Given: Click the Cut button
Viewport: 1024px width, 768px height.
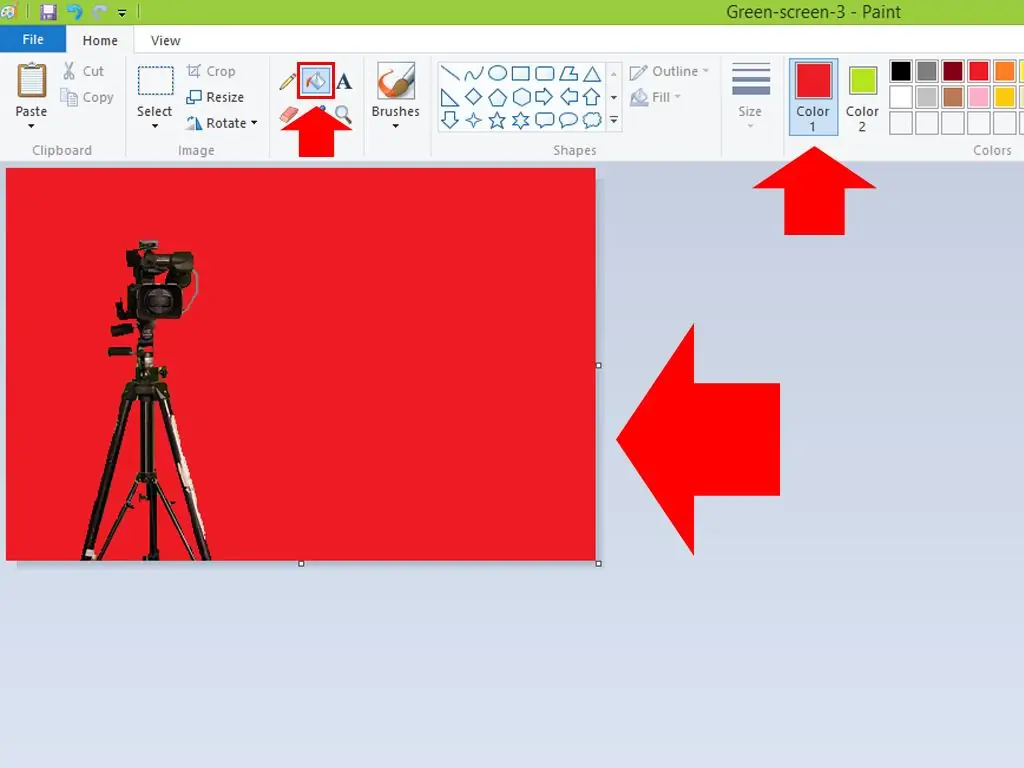Looking at the screenshot, I should coord(83,71).
